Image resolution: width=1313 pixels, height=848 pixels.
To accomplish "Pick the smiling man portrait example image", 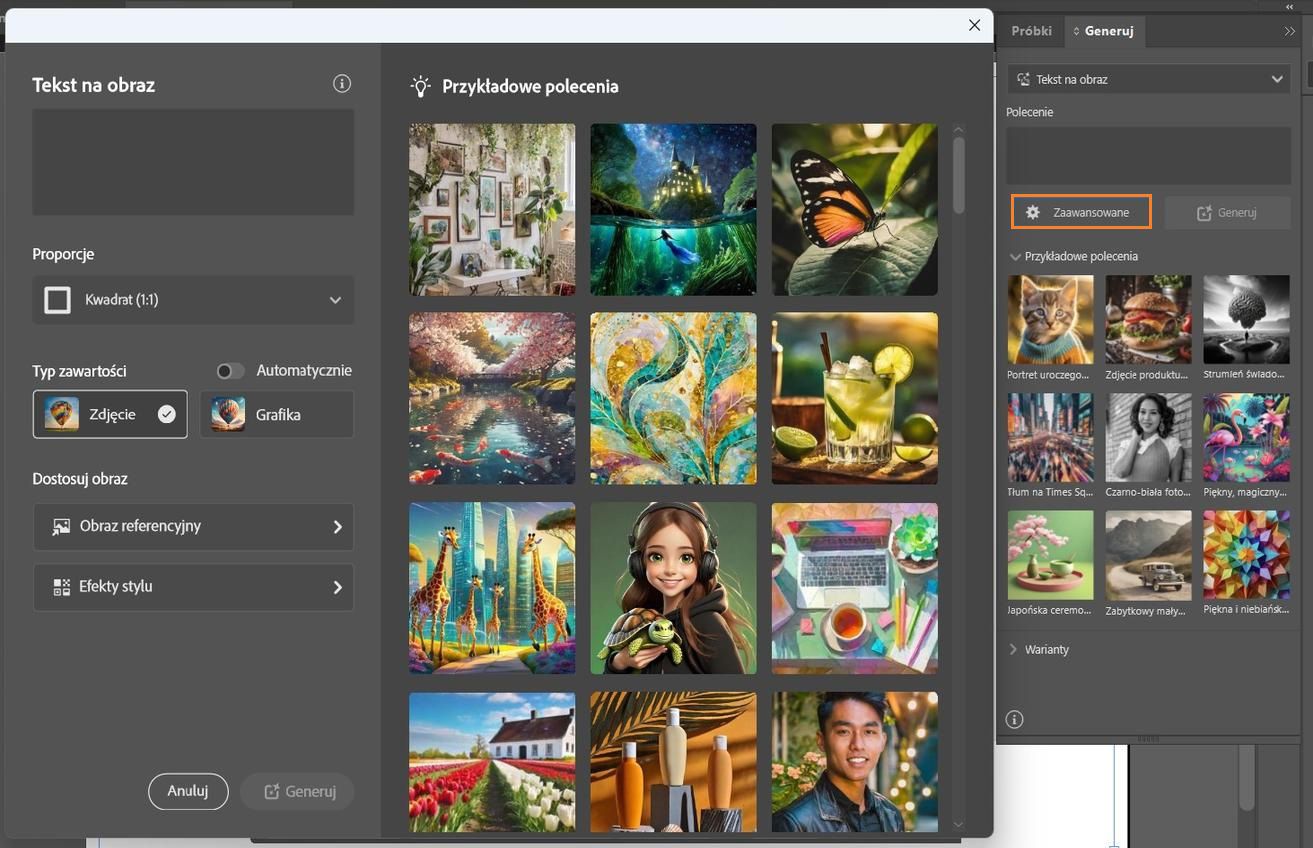I will (x=855, y=762).
